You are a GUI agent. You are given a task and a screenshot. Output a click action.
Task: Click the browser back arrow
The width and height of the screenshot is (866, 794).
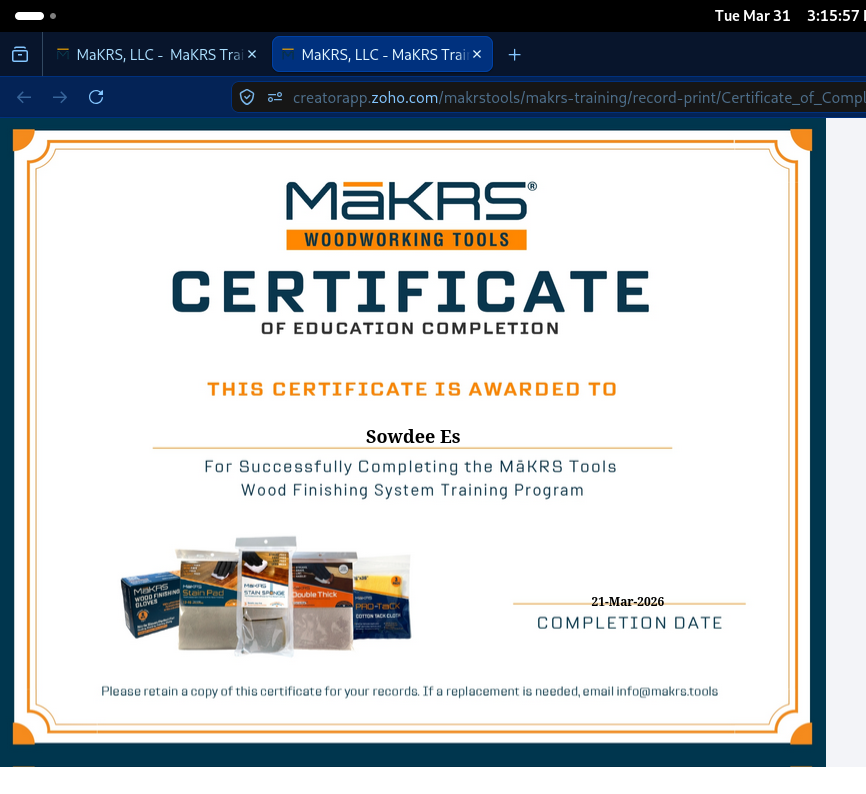24,98
